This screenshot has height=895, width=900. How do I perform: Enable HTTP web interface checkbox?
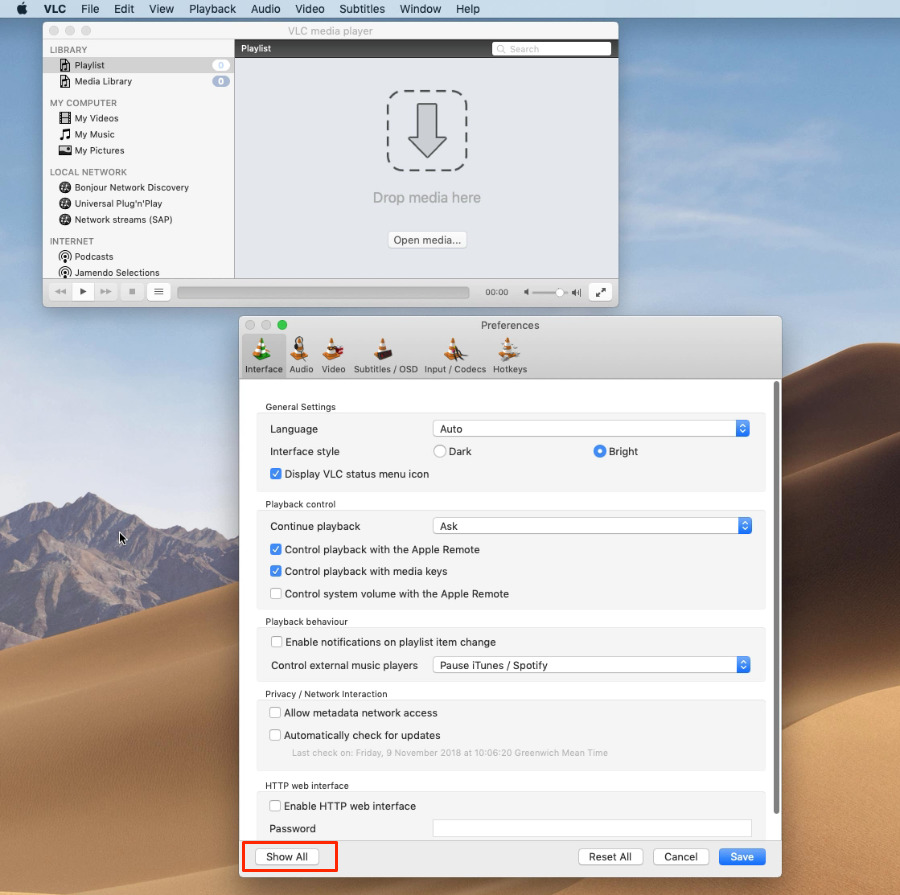point(275,806)
